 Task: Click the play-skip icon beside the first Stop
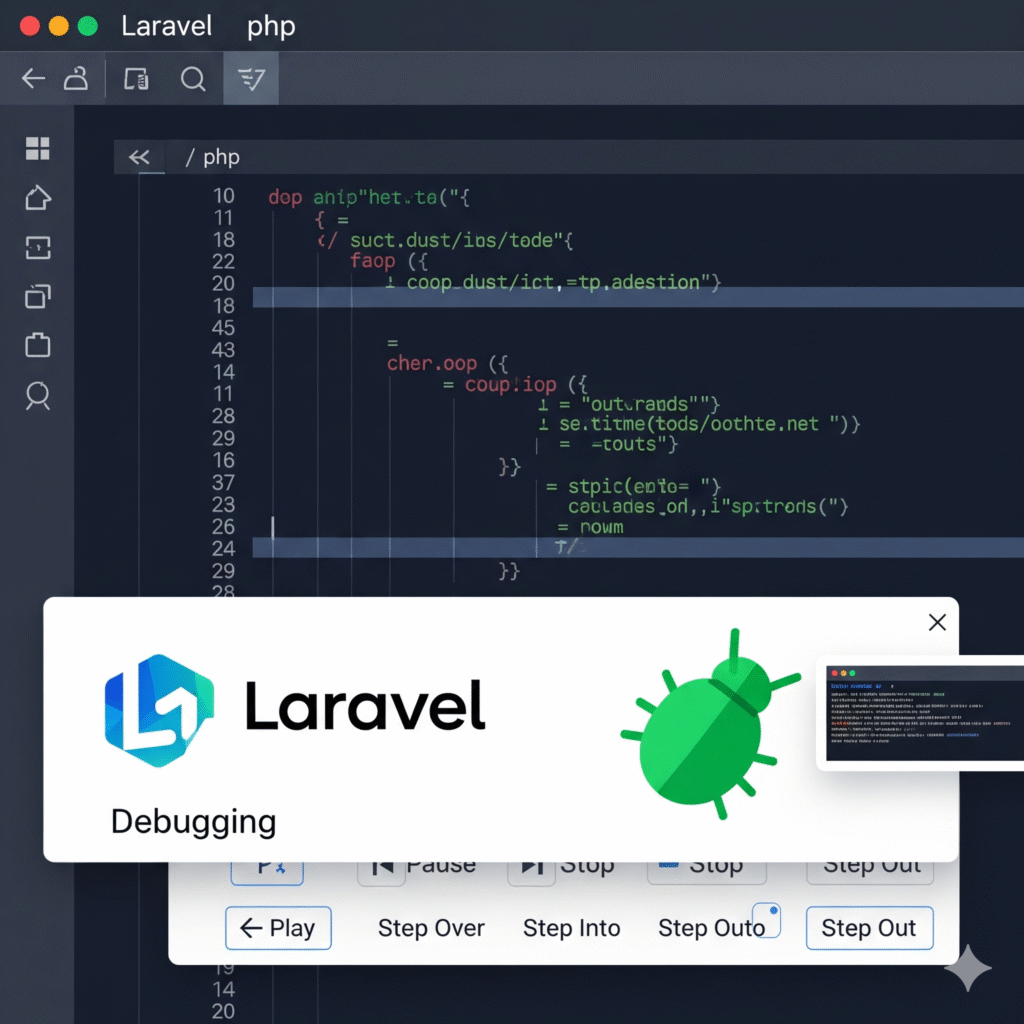[x=532, y=872]
